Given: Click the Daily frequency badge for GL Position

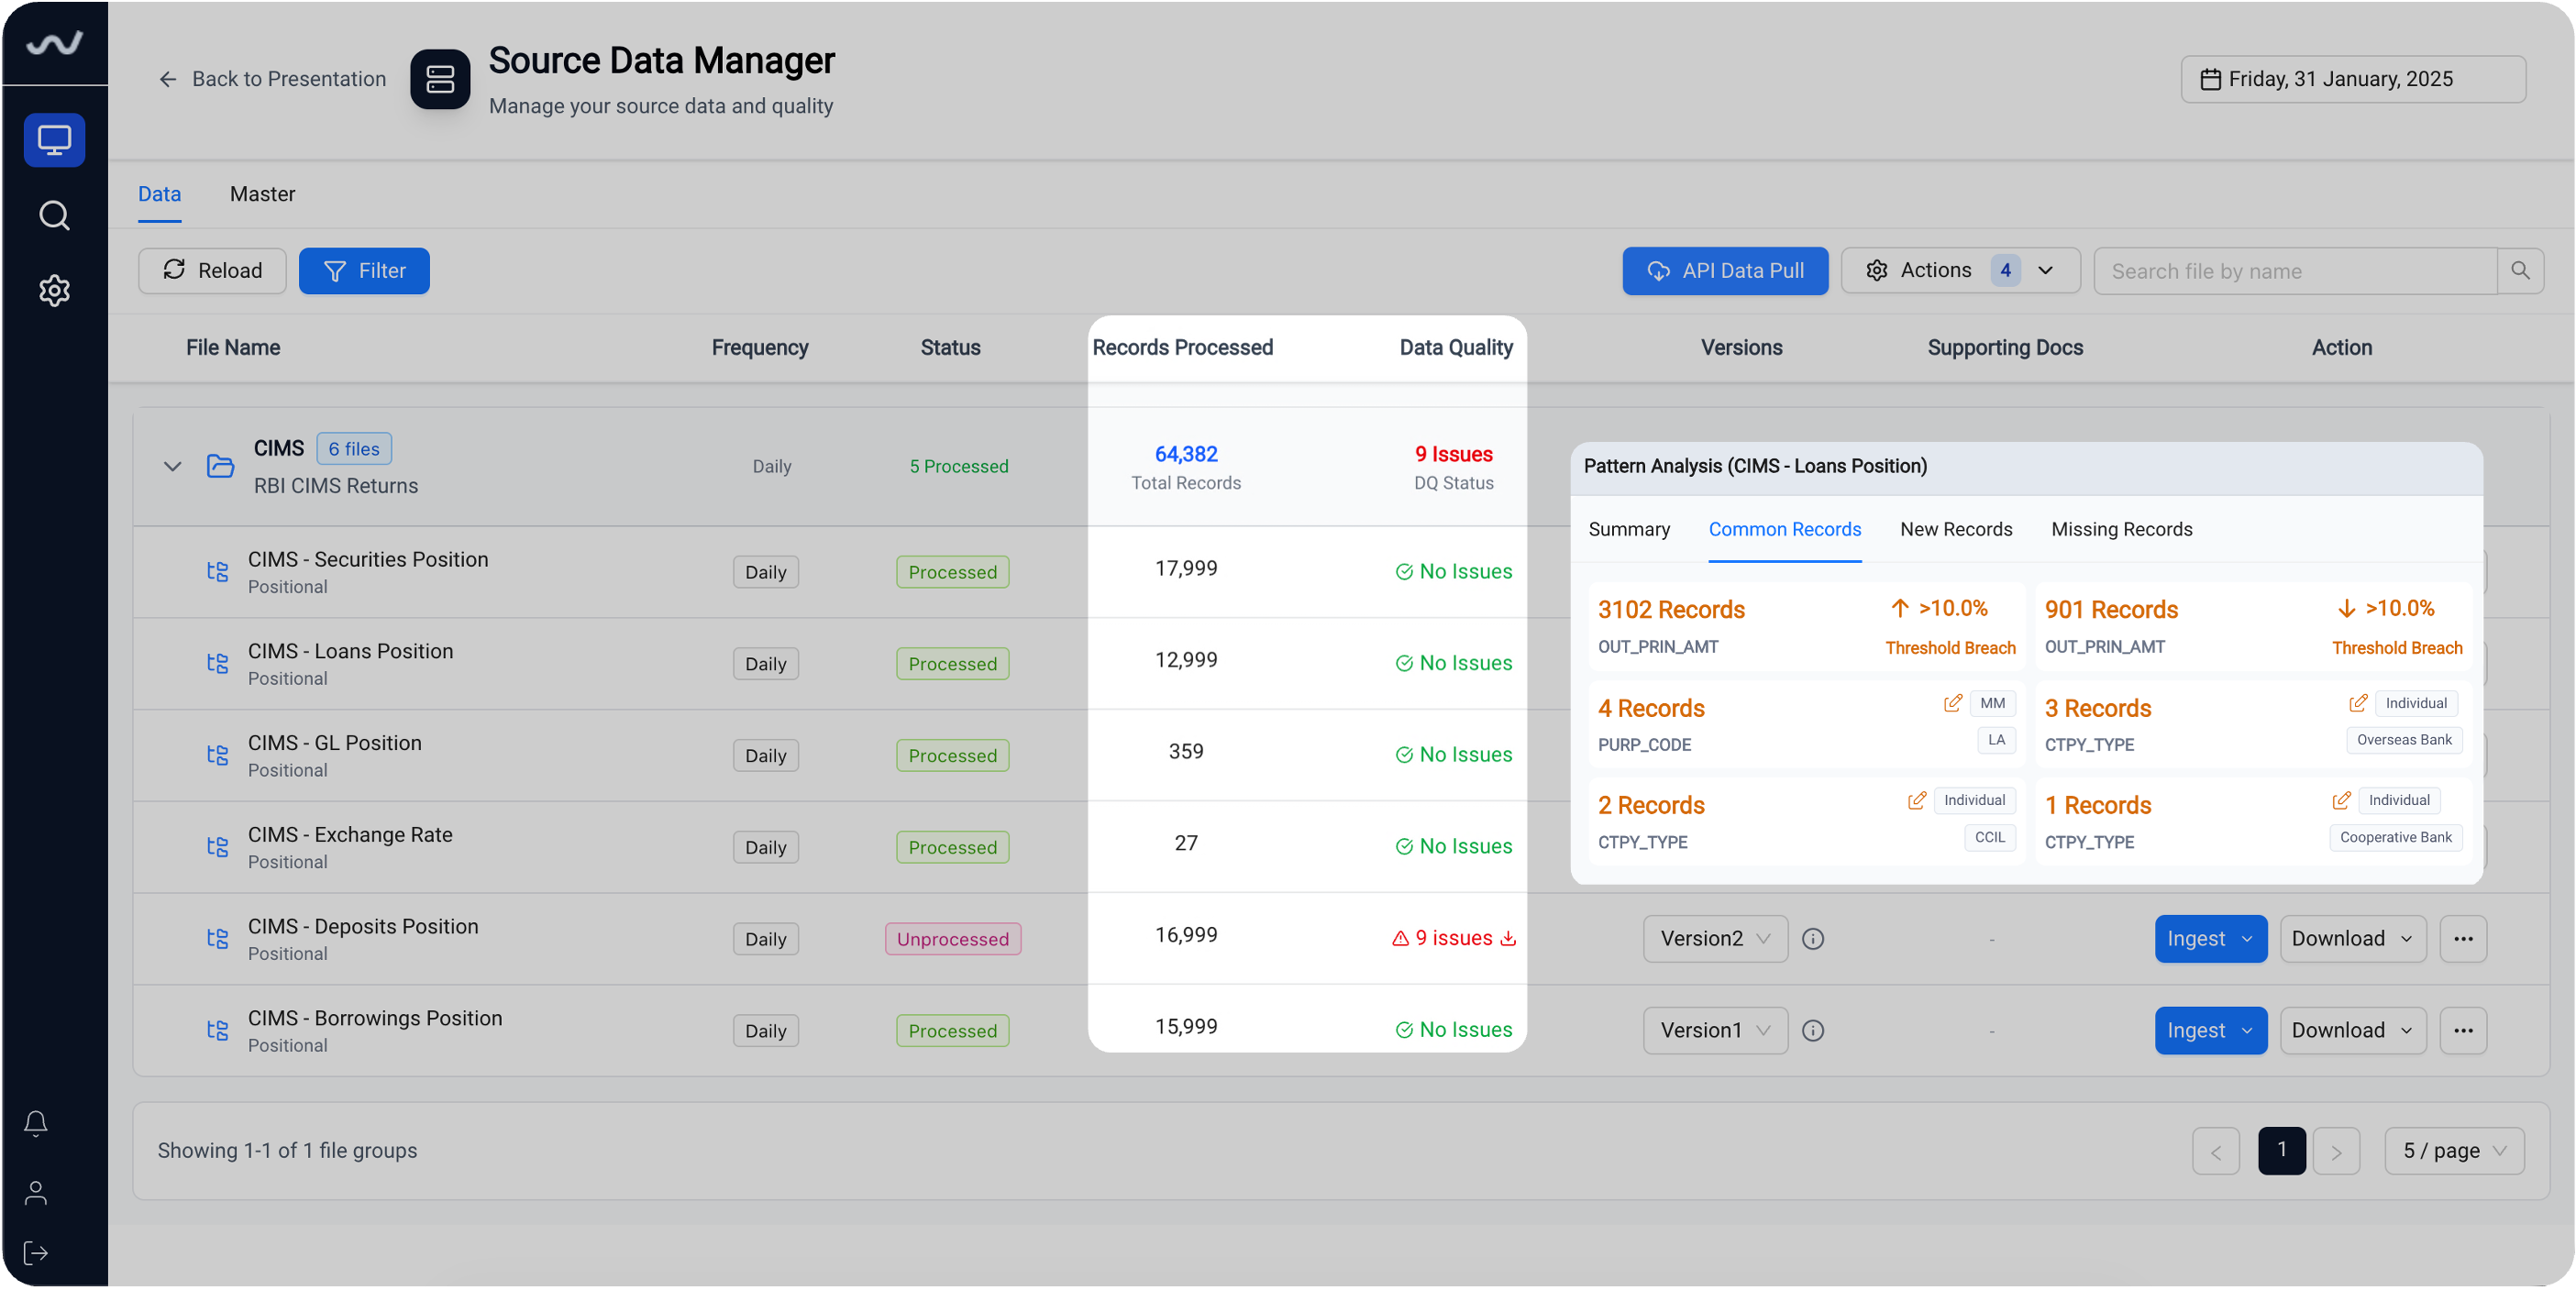Looking at the screenshot, I should (x=765, y=756).
